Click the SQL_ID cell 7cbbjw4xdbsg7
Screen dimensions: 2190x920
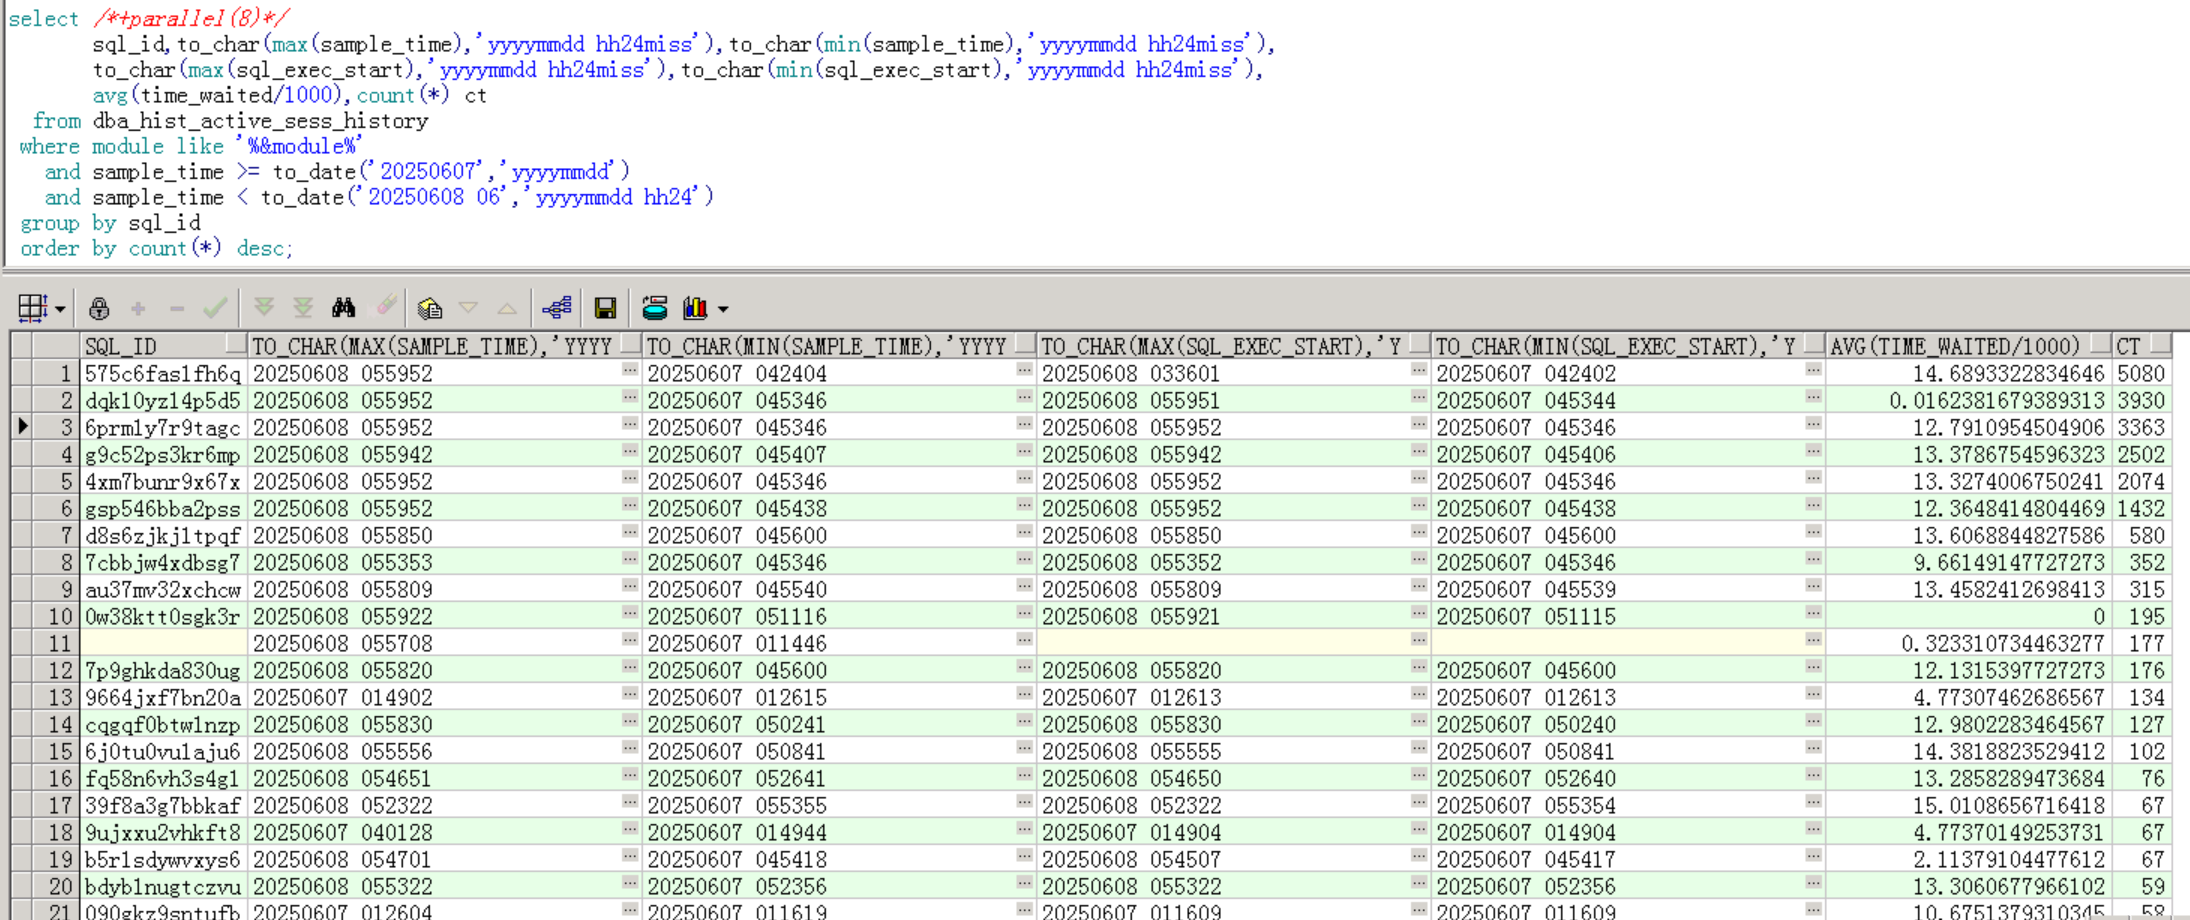pos(163,563)
